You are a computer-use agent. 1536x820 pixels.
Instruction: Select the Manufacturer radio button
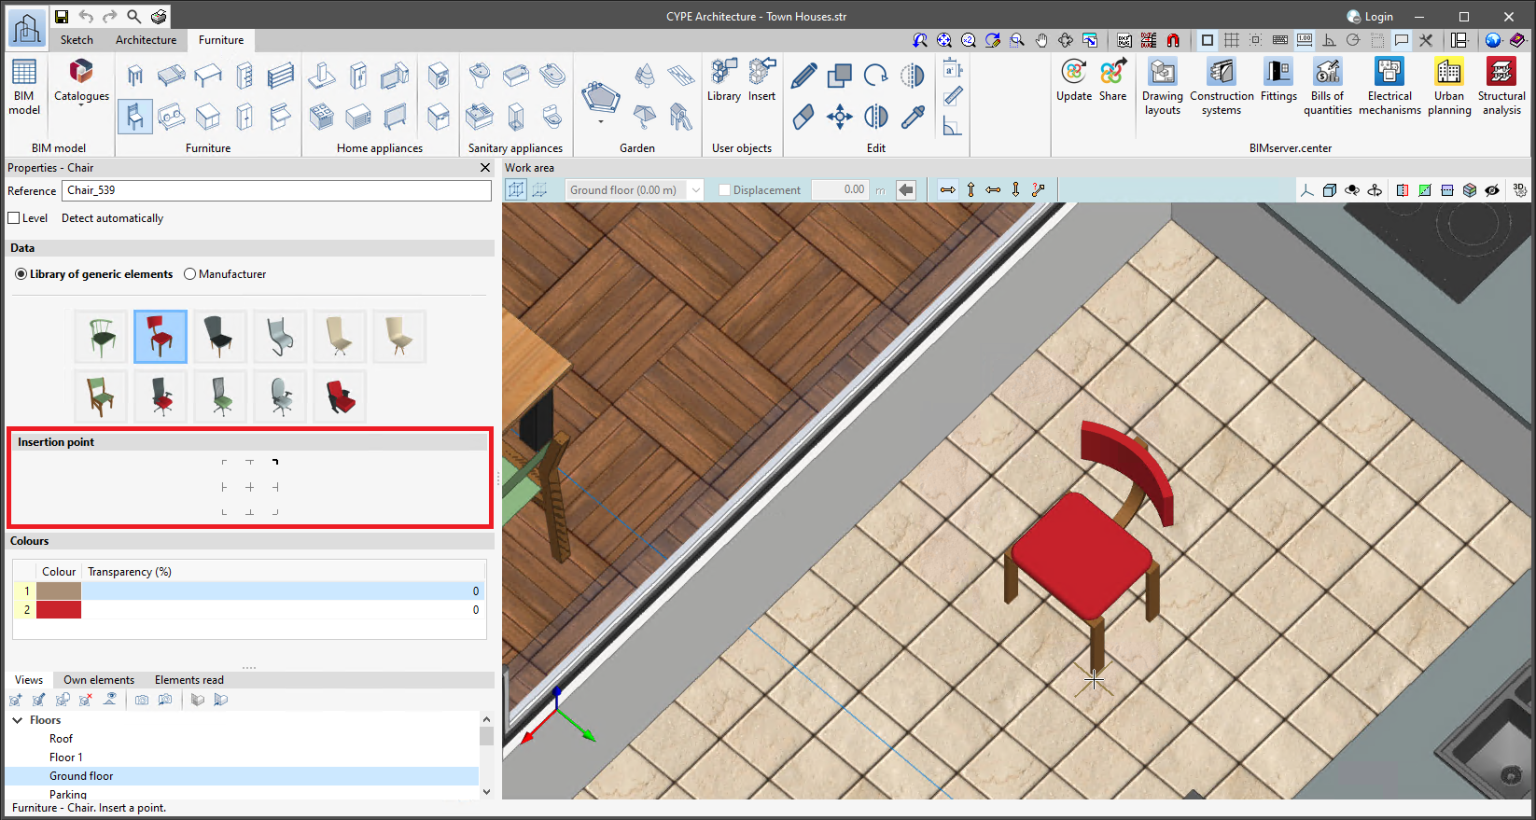coord(190,274)
